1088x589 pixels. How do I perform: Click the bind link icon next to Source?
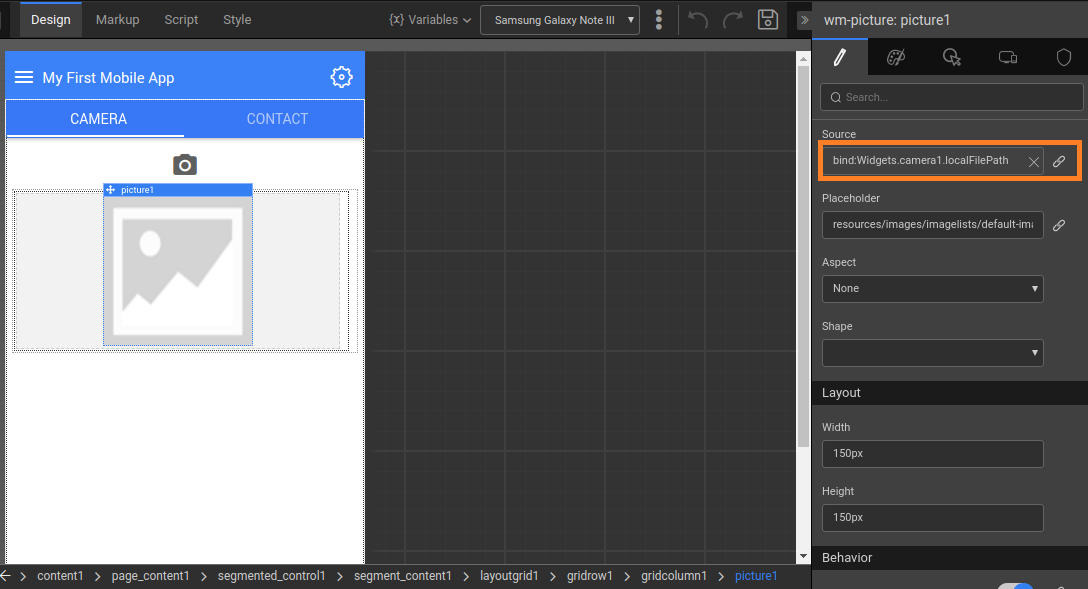click(x=1059, y=160)
